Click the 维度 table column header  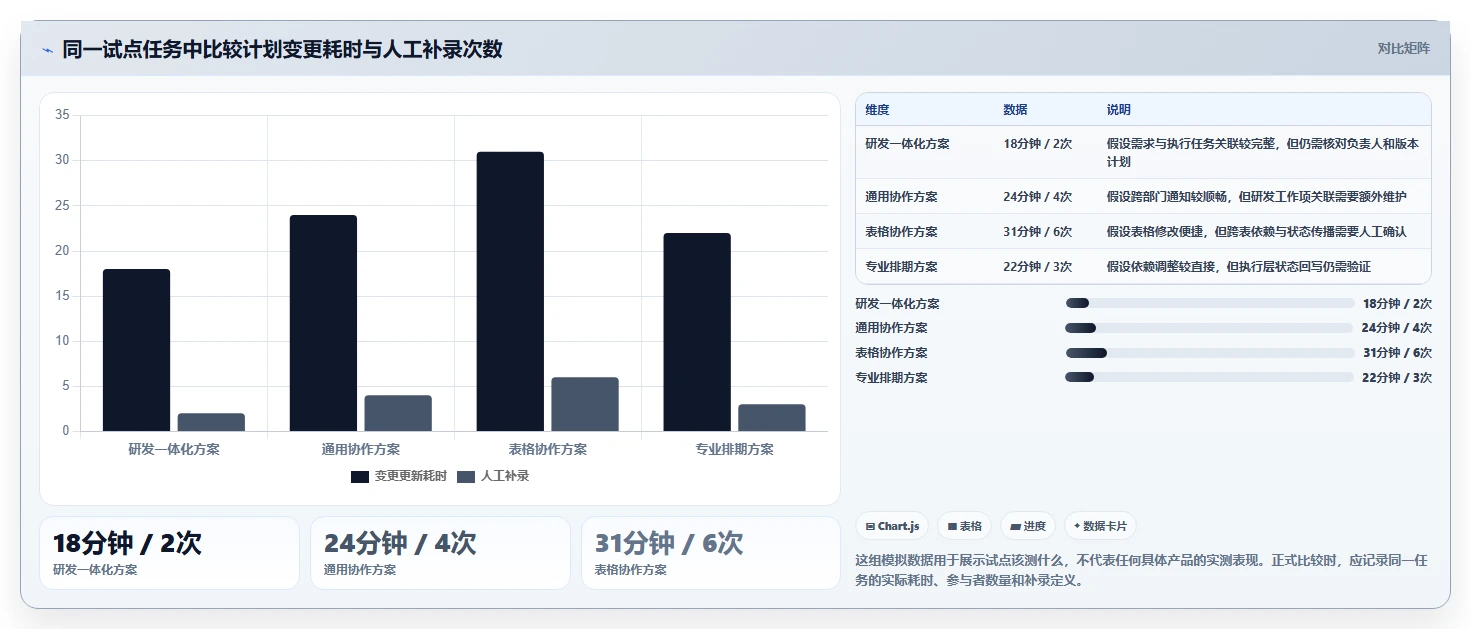point(877,110)
